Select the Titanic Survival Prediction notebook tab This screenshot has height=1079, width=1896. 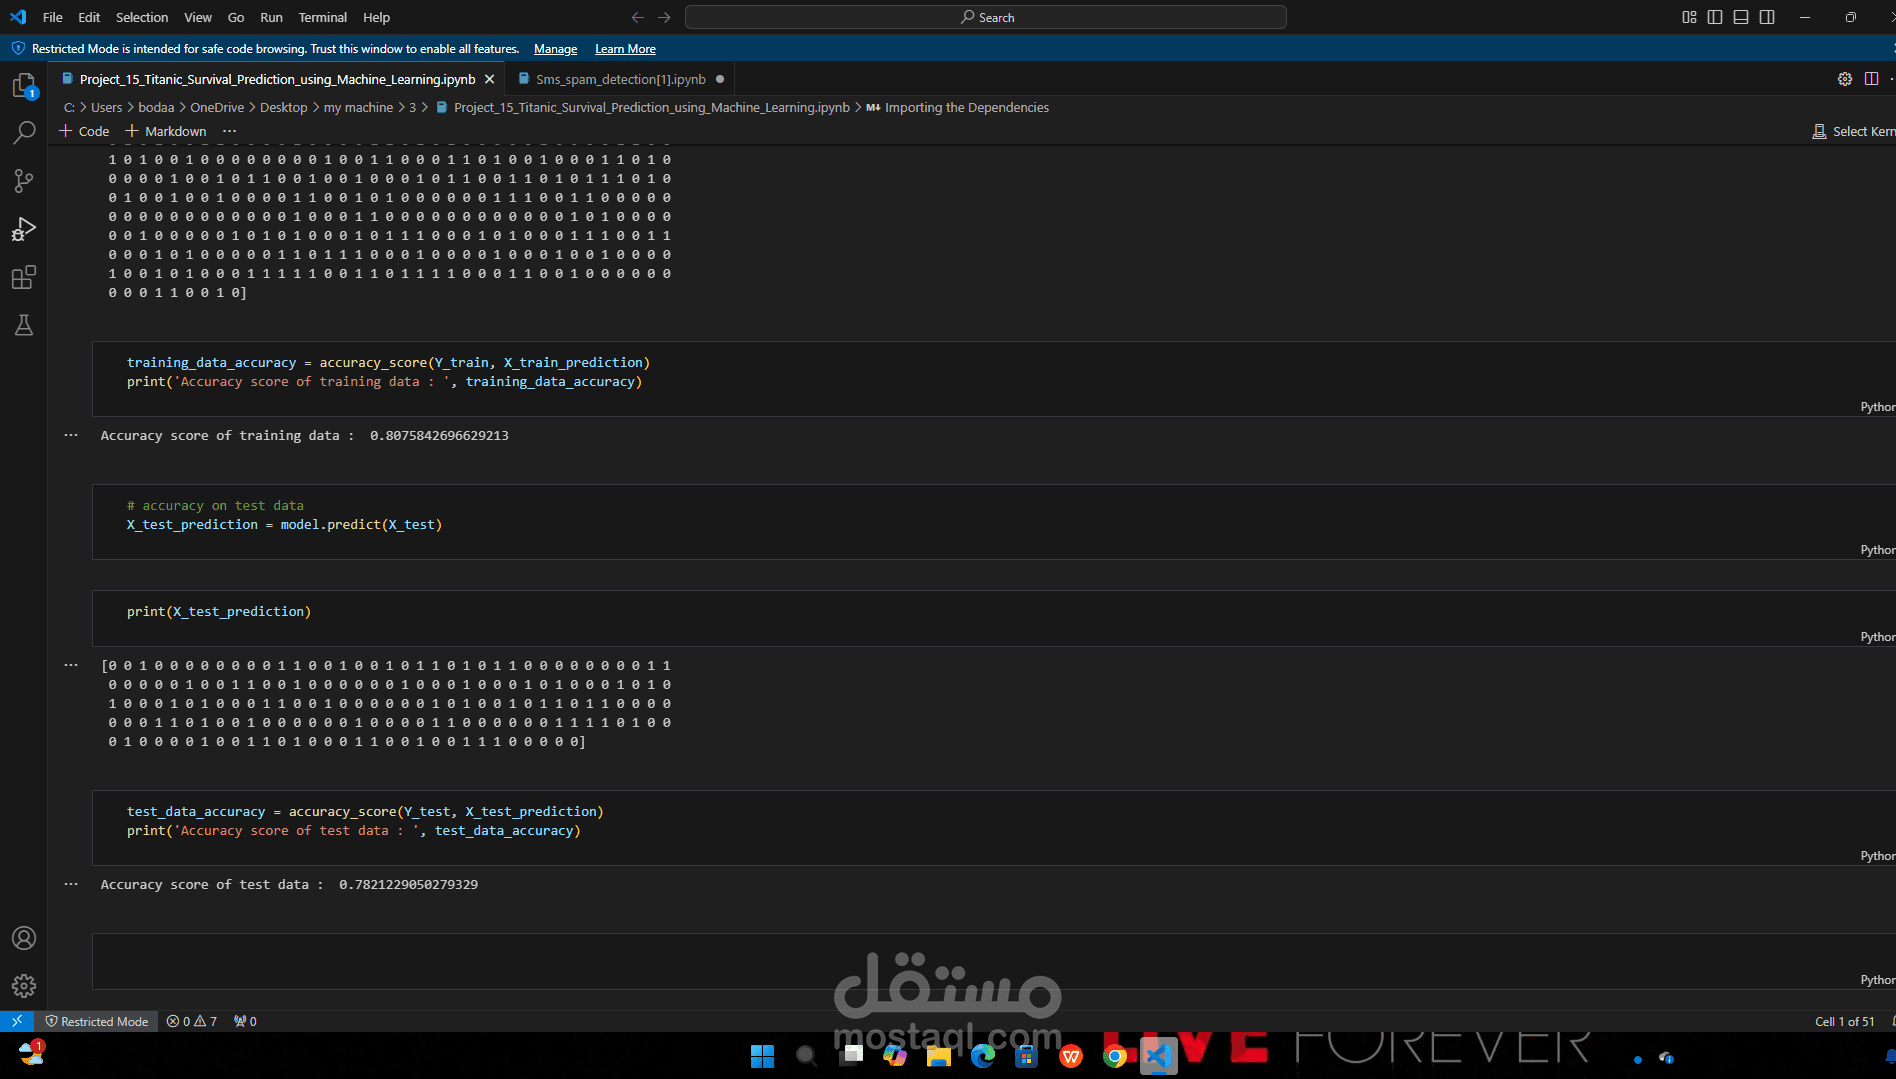tap(277, 79)
